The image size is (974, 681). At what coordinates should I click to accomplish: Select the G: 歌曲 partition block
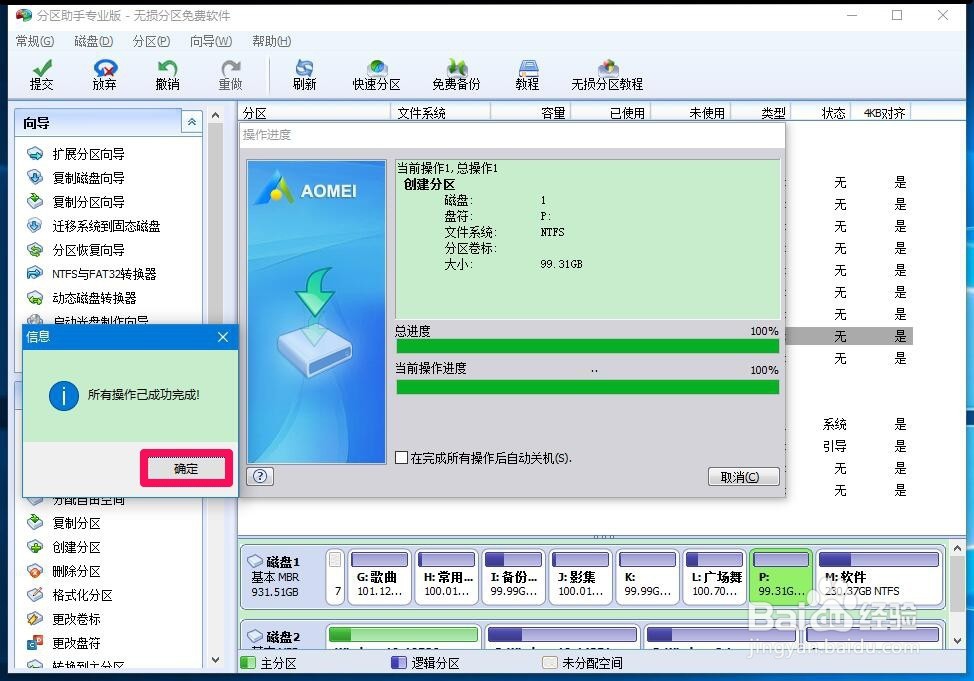click(x=380, y=577)
